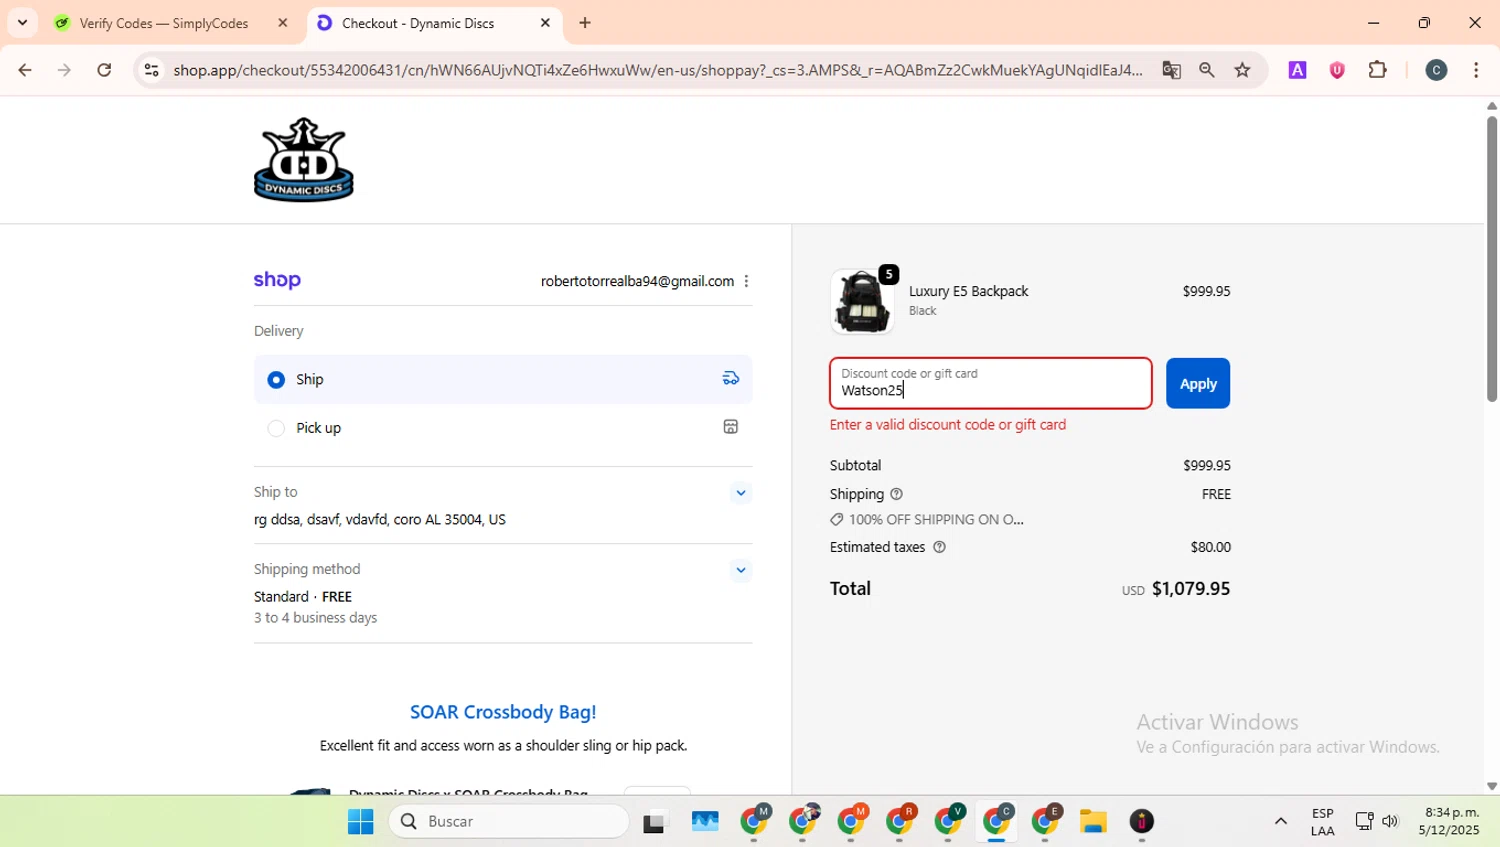The image size is (1500, 847).
Task: Click the zoom magnifier icon in address bar
Action: pos(1207,70)
